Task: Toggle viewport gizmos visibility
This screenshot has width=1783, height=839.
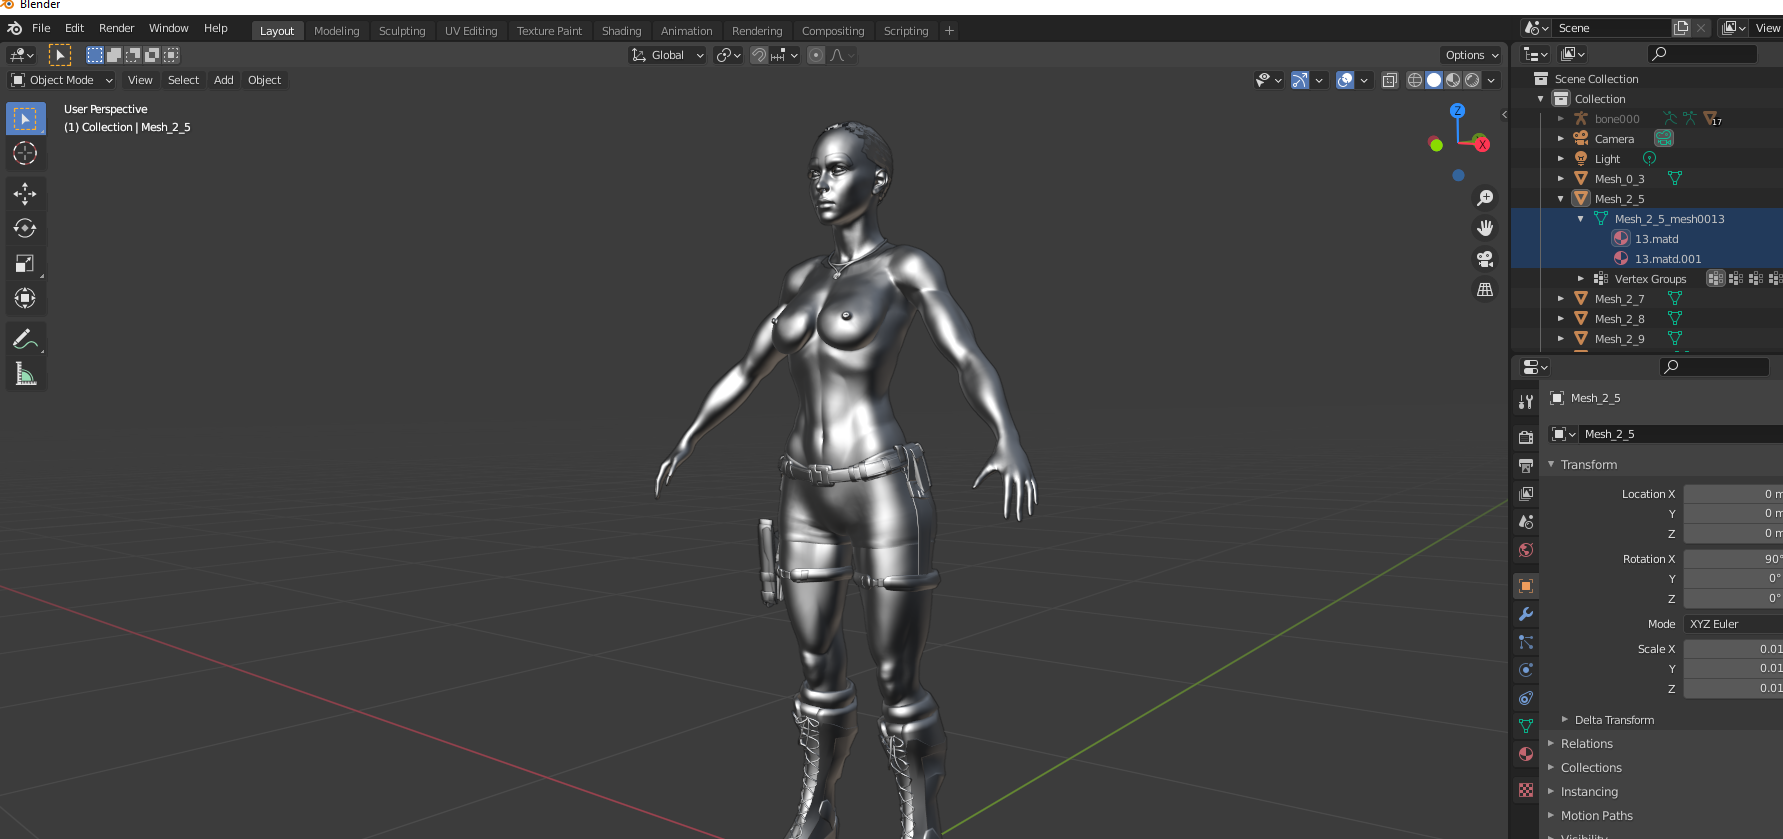Action: point(1300,80)
